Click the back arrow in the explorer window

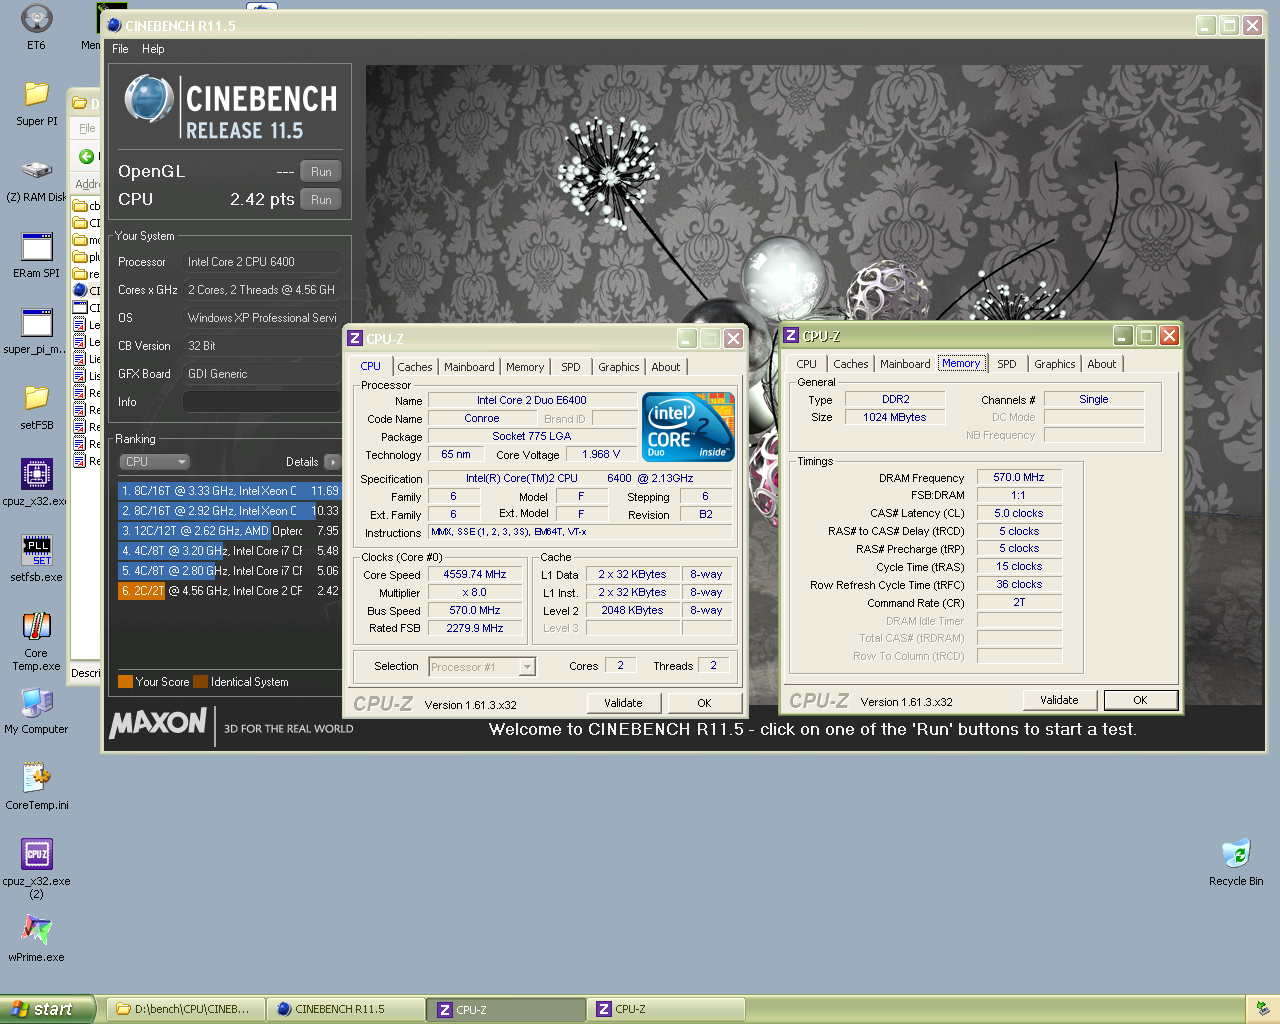pyautogui.click(x=86, y=156)
